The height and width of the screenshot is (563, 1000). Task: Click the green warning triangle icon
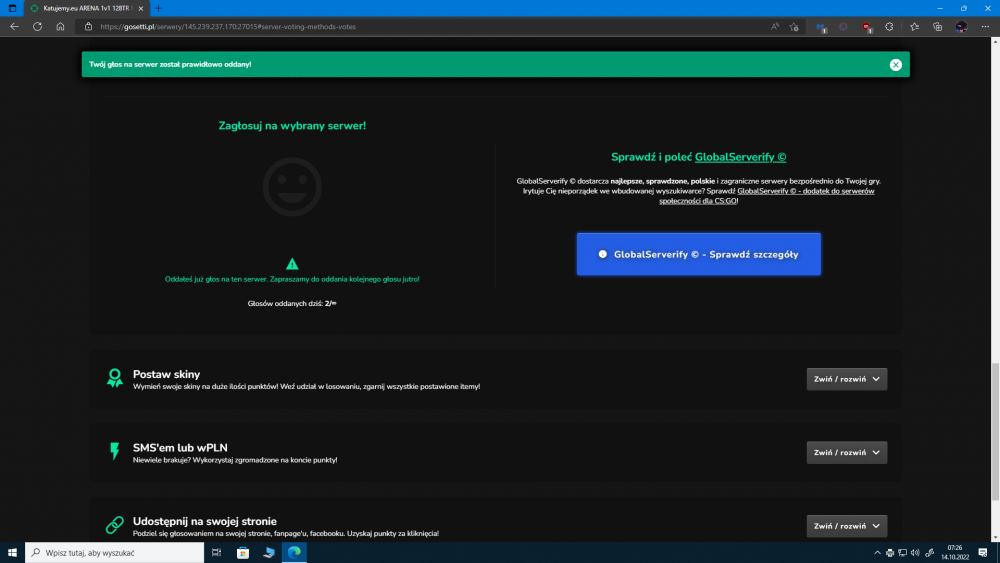click(x=292, y=264)
